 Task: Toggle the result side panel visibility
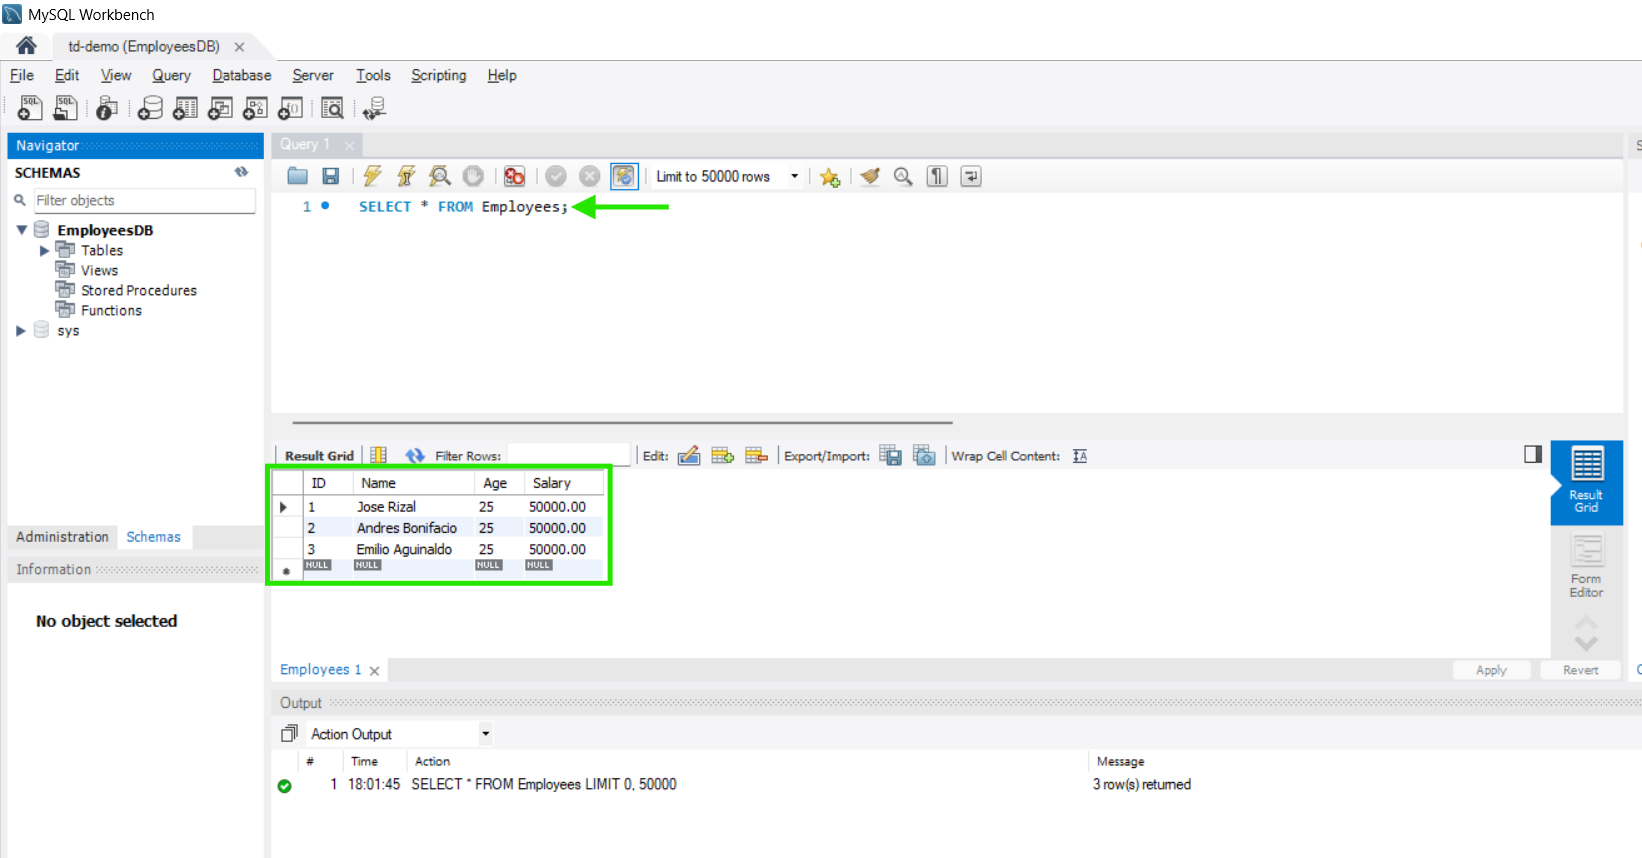(1532, 455)
